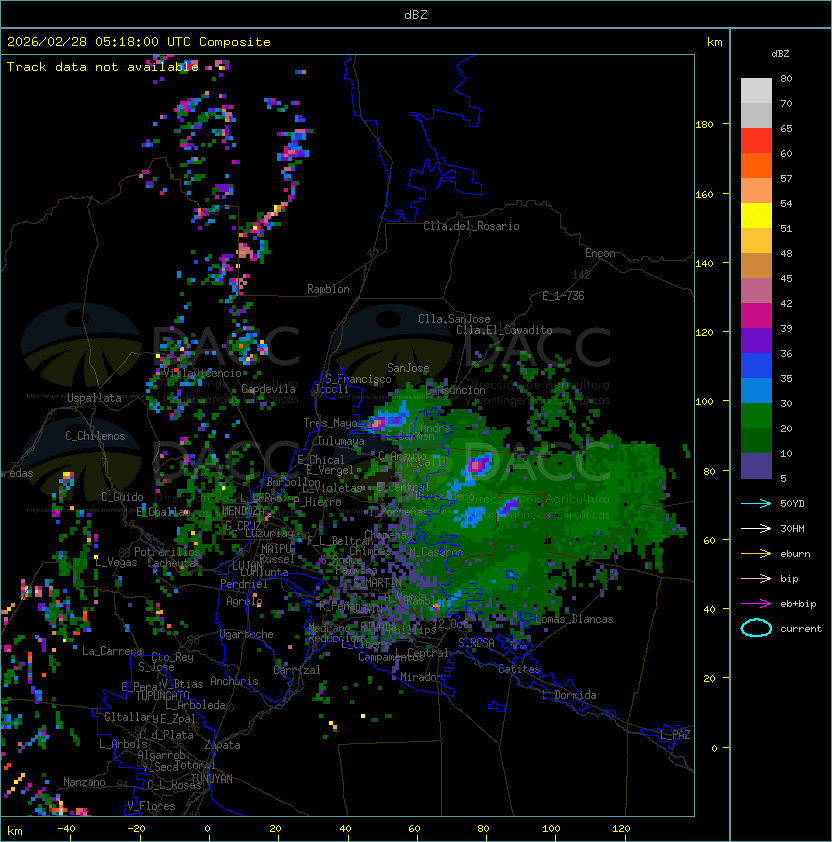Click the '-40' km tick on the horizontal axis

[x=66, y=829]
